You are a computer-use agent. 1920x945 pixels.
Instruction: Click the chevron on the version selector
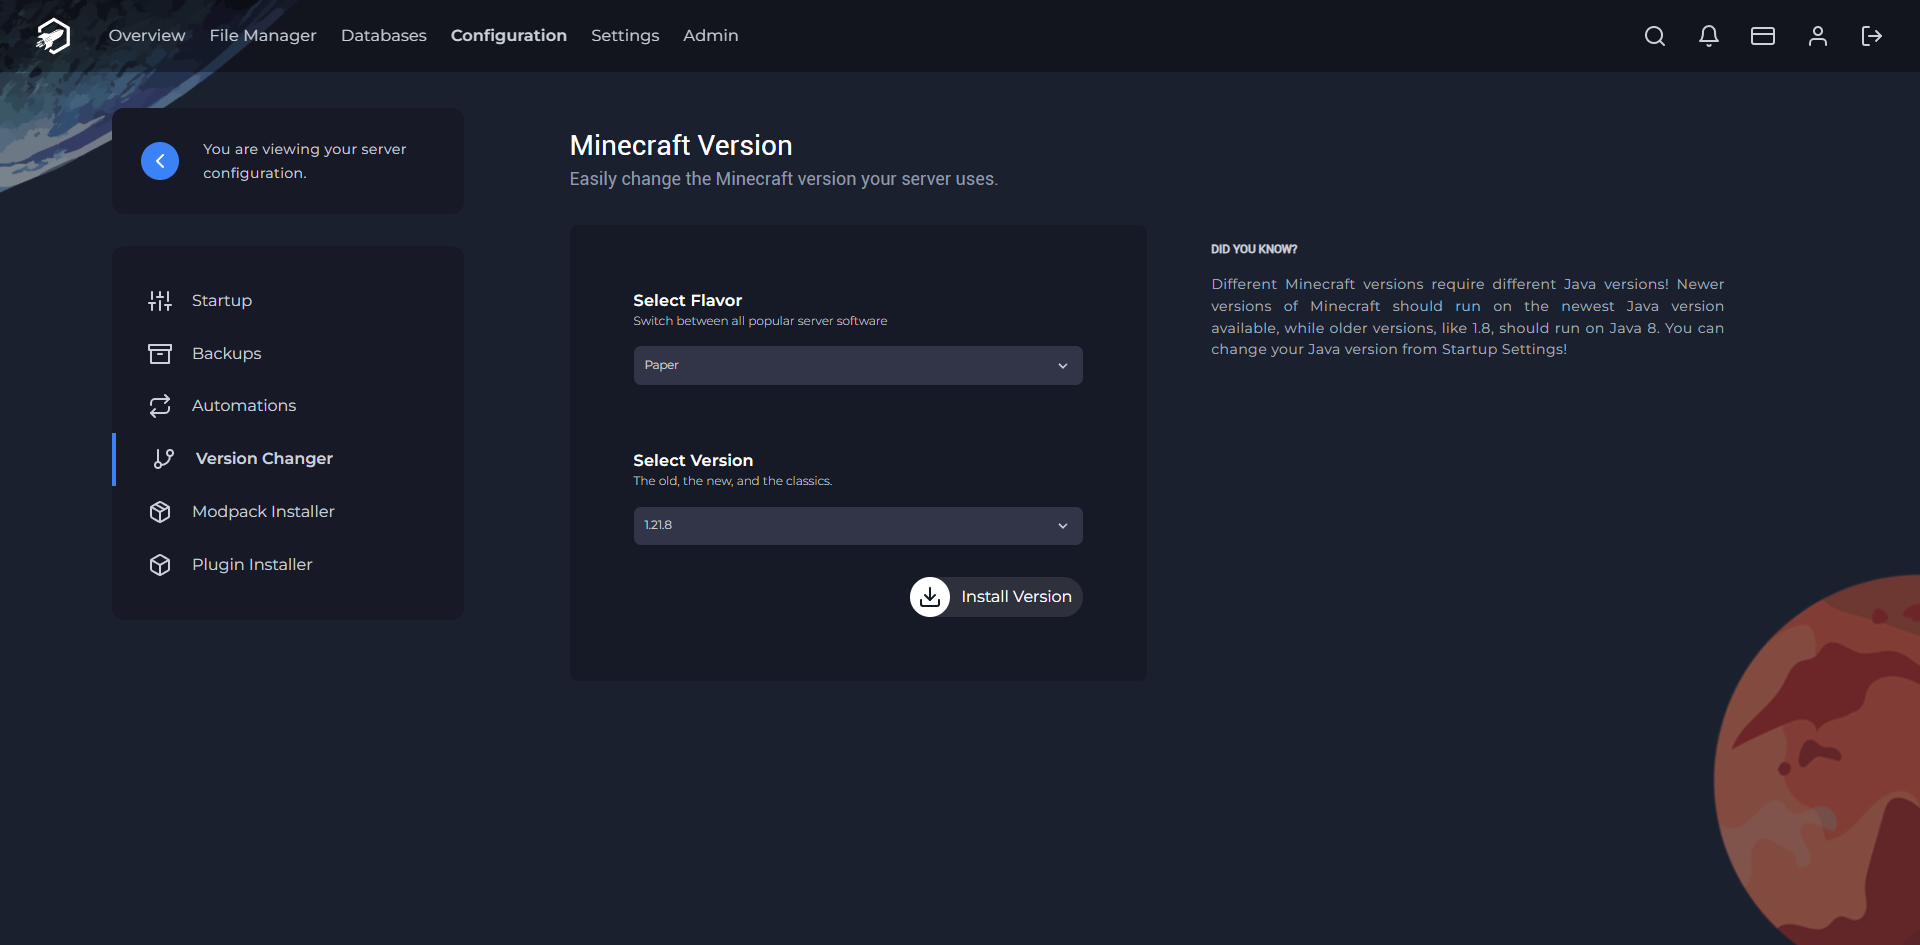point(1062,526)
